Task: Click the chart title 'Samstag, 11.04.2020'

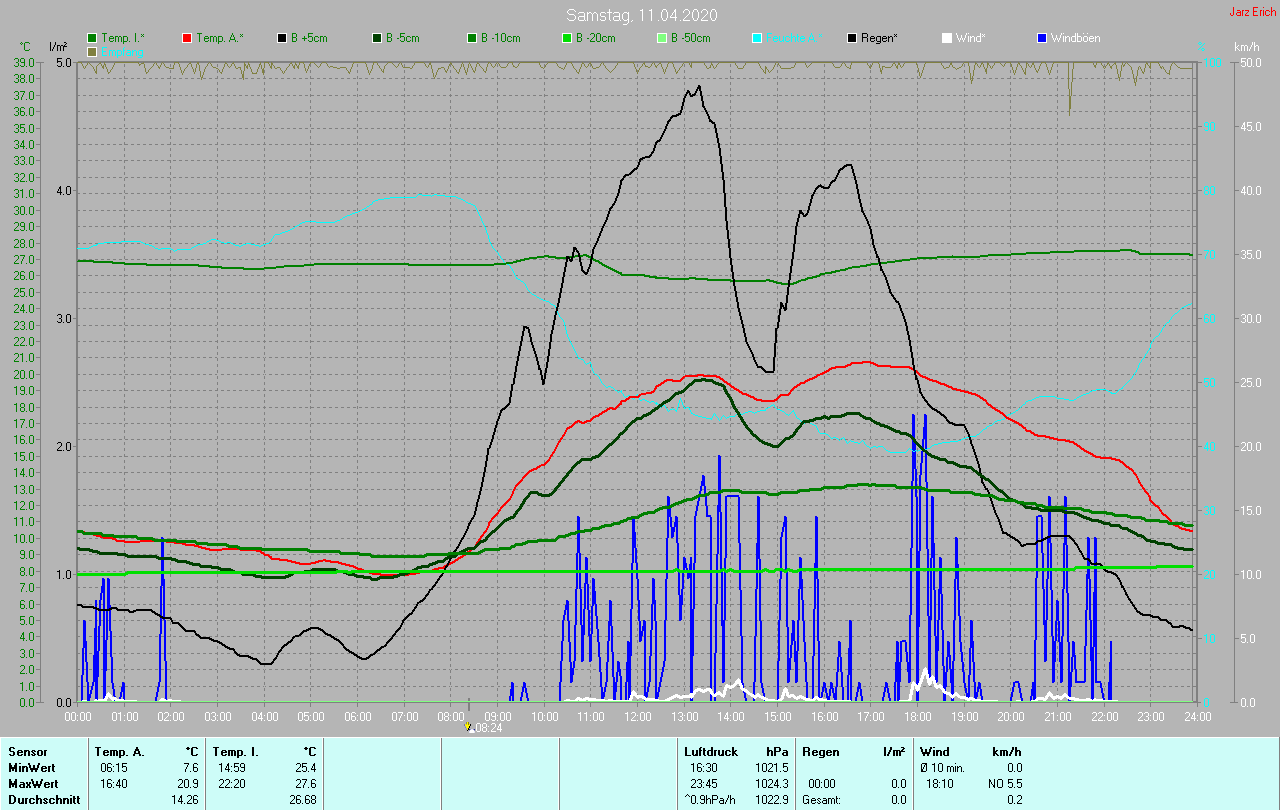Action: [x=641, y=15]
